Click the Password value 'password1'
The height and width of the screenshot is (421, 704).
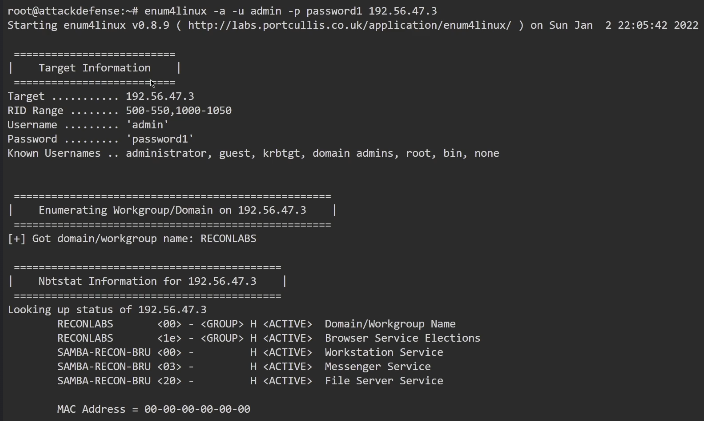160,139
